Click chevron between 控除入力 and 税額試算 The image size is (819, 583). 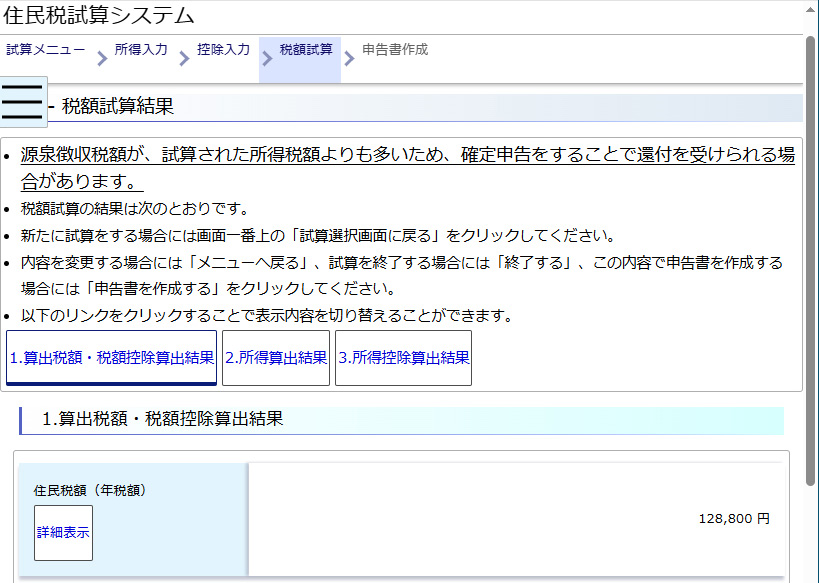[266, 59]
